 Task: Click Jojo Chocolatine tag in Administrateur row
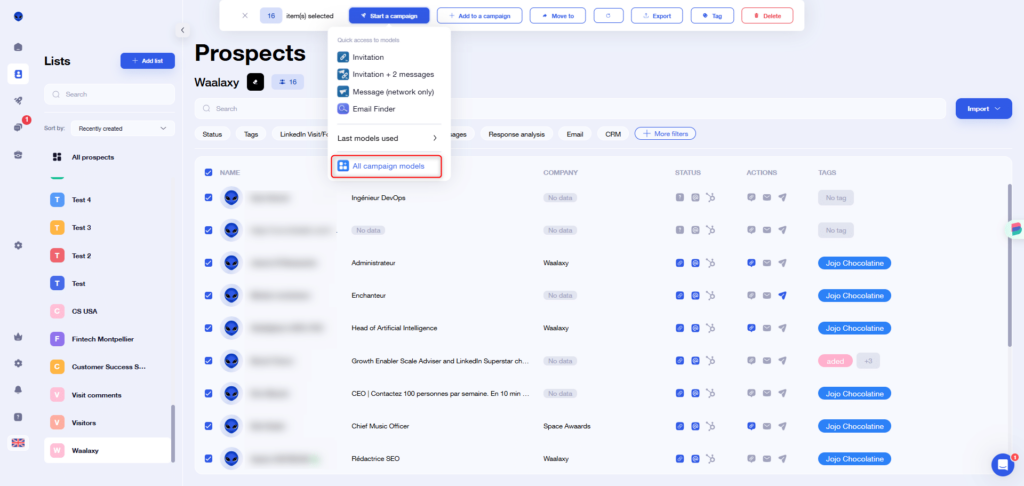pos(855,263)
